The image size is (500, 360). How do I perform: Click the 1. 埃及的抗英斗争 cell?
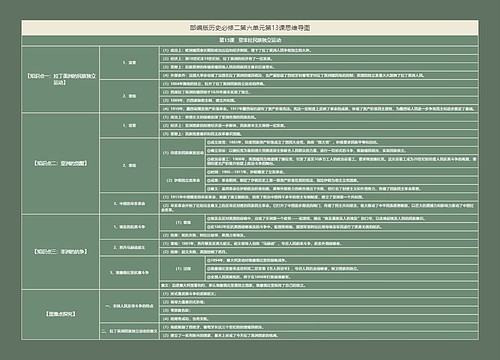pos(129,227)
